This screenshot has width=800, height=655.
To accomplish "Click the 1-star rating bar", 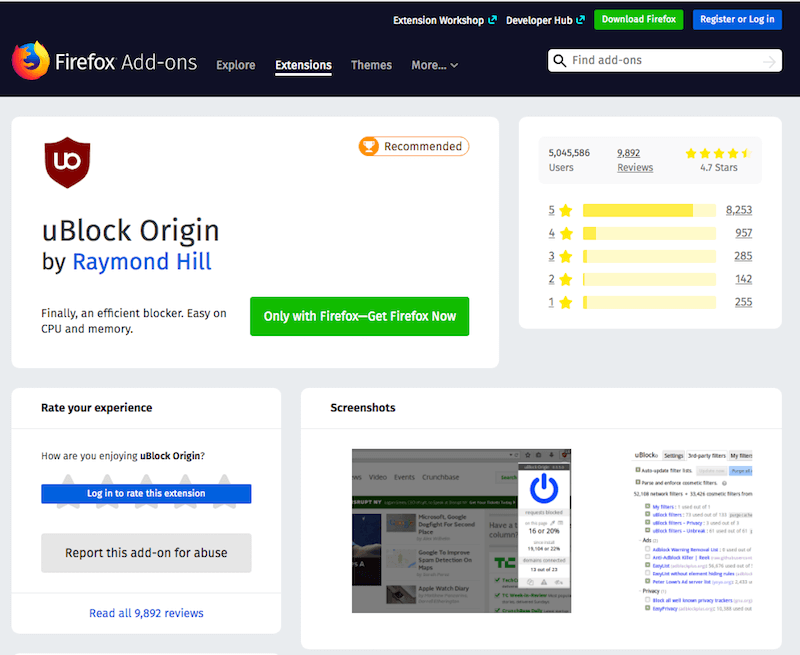I will pyautogui.click(x=649, y=303).
